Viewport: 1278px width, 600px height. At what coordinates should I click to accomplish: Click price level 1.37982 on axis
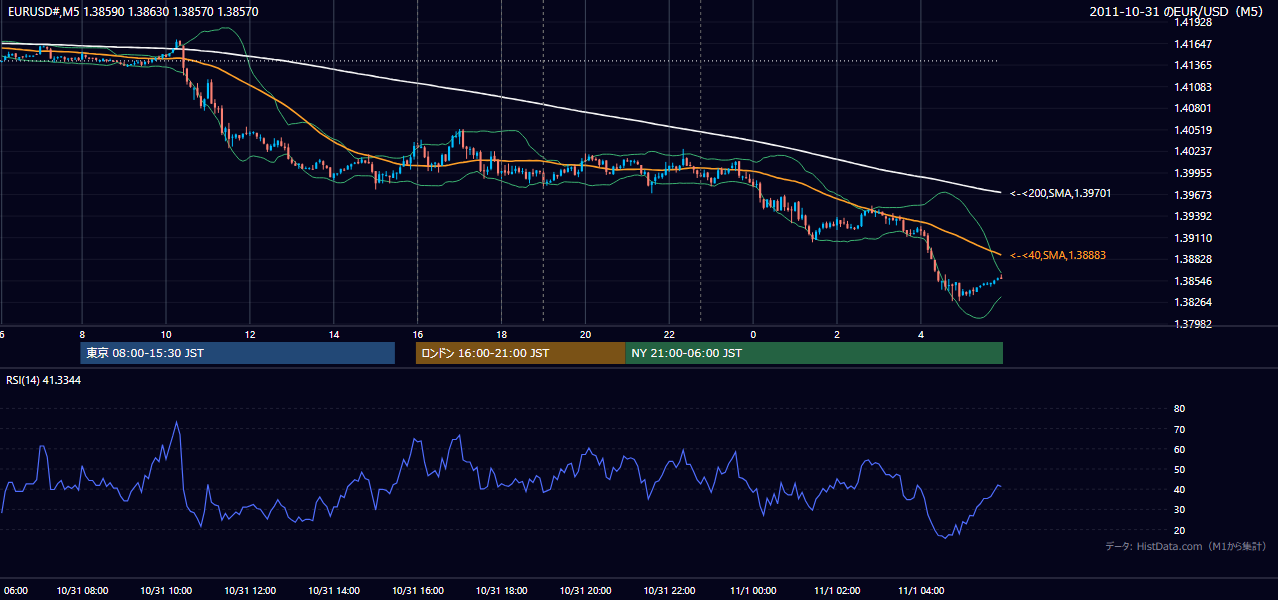[x=1193, y=324]
